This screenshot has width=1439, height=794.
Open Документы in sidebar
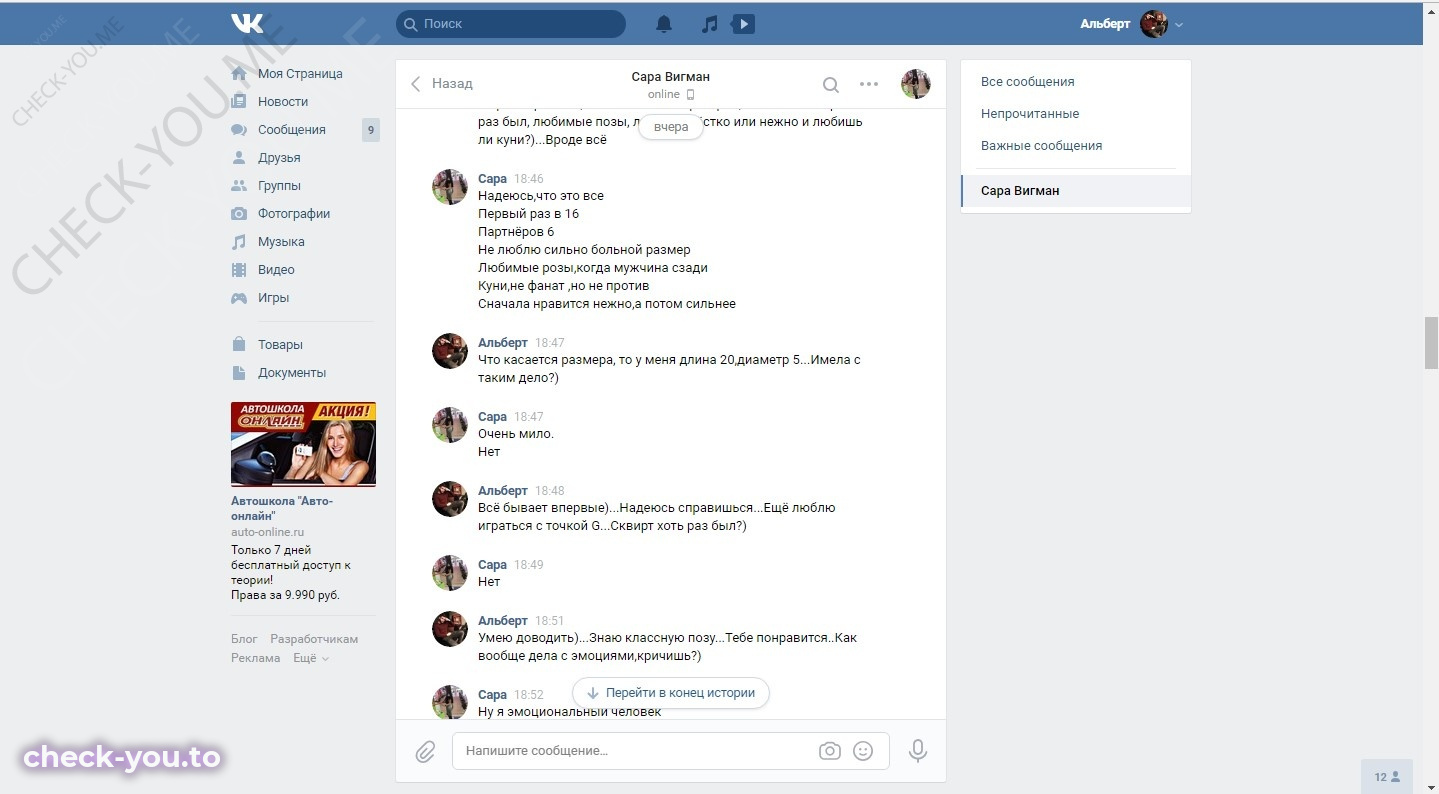[x=292, y=373]
